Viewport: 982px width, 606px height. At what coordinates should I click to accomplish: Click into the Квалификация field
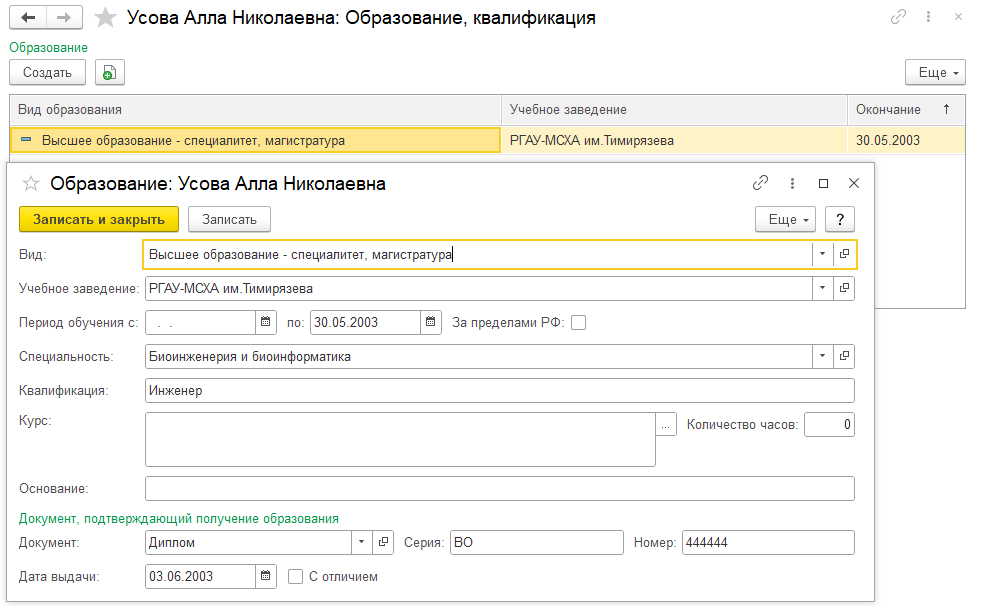[500, 391]
